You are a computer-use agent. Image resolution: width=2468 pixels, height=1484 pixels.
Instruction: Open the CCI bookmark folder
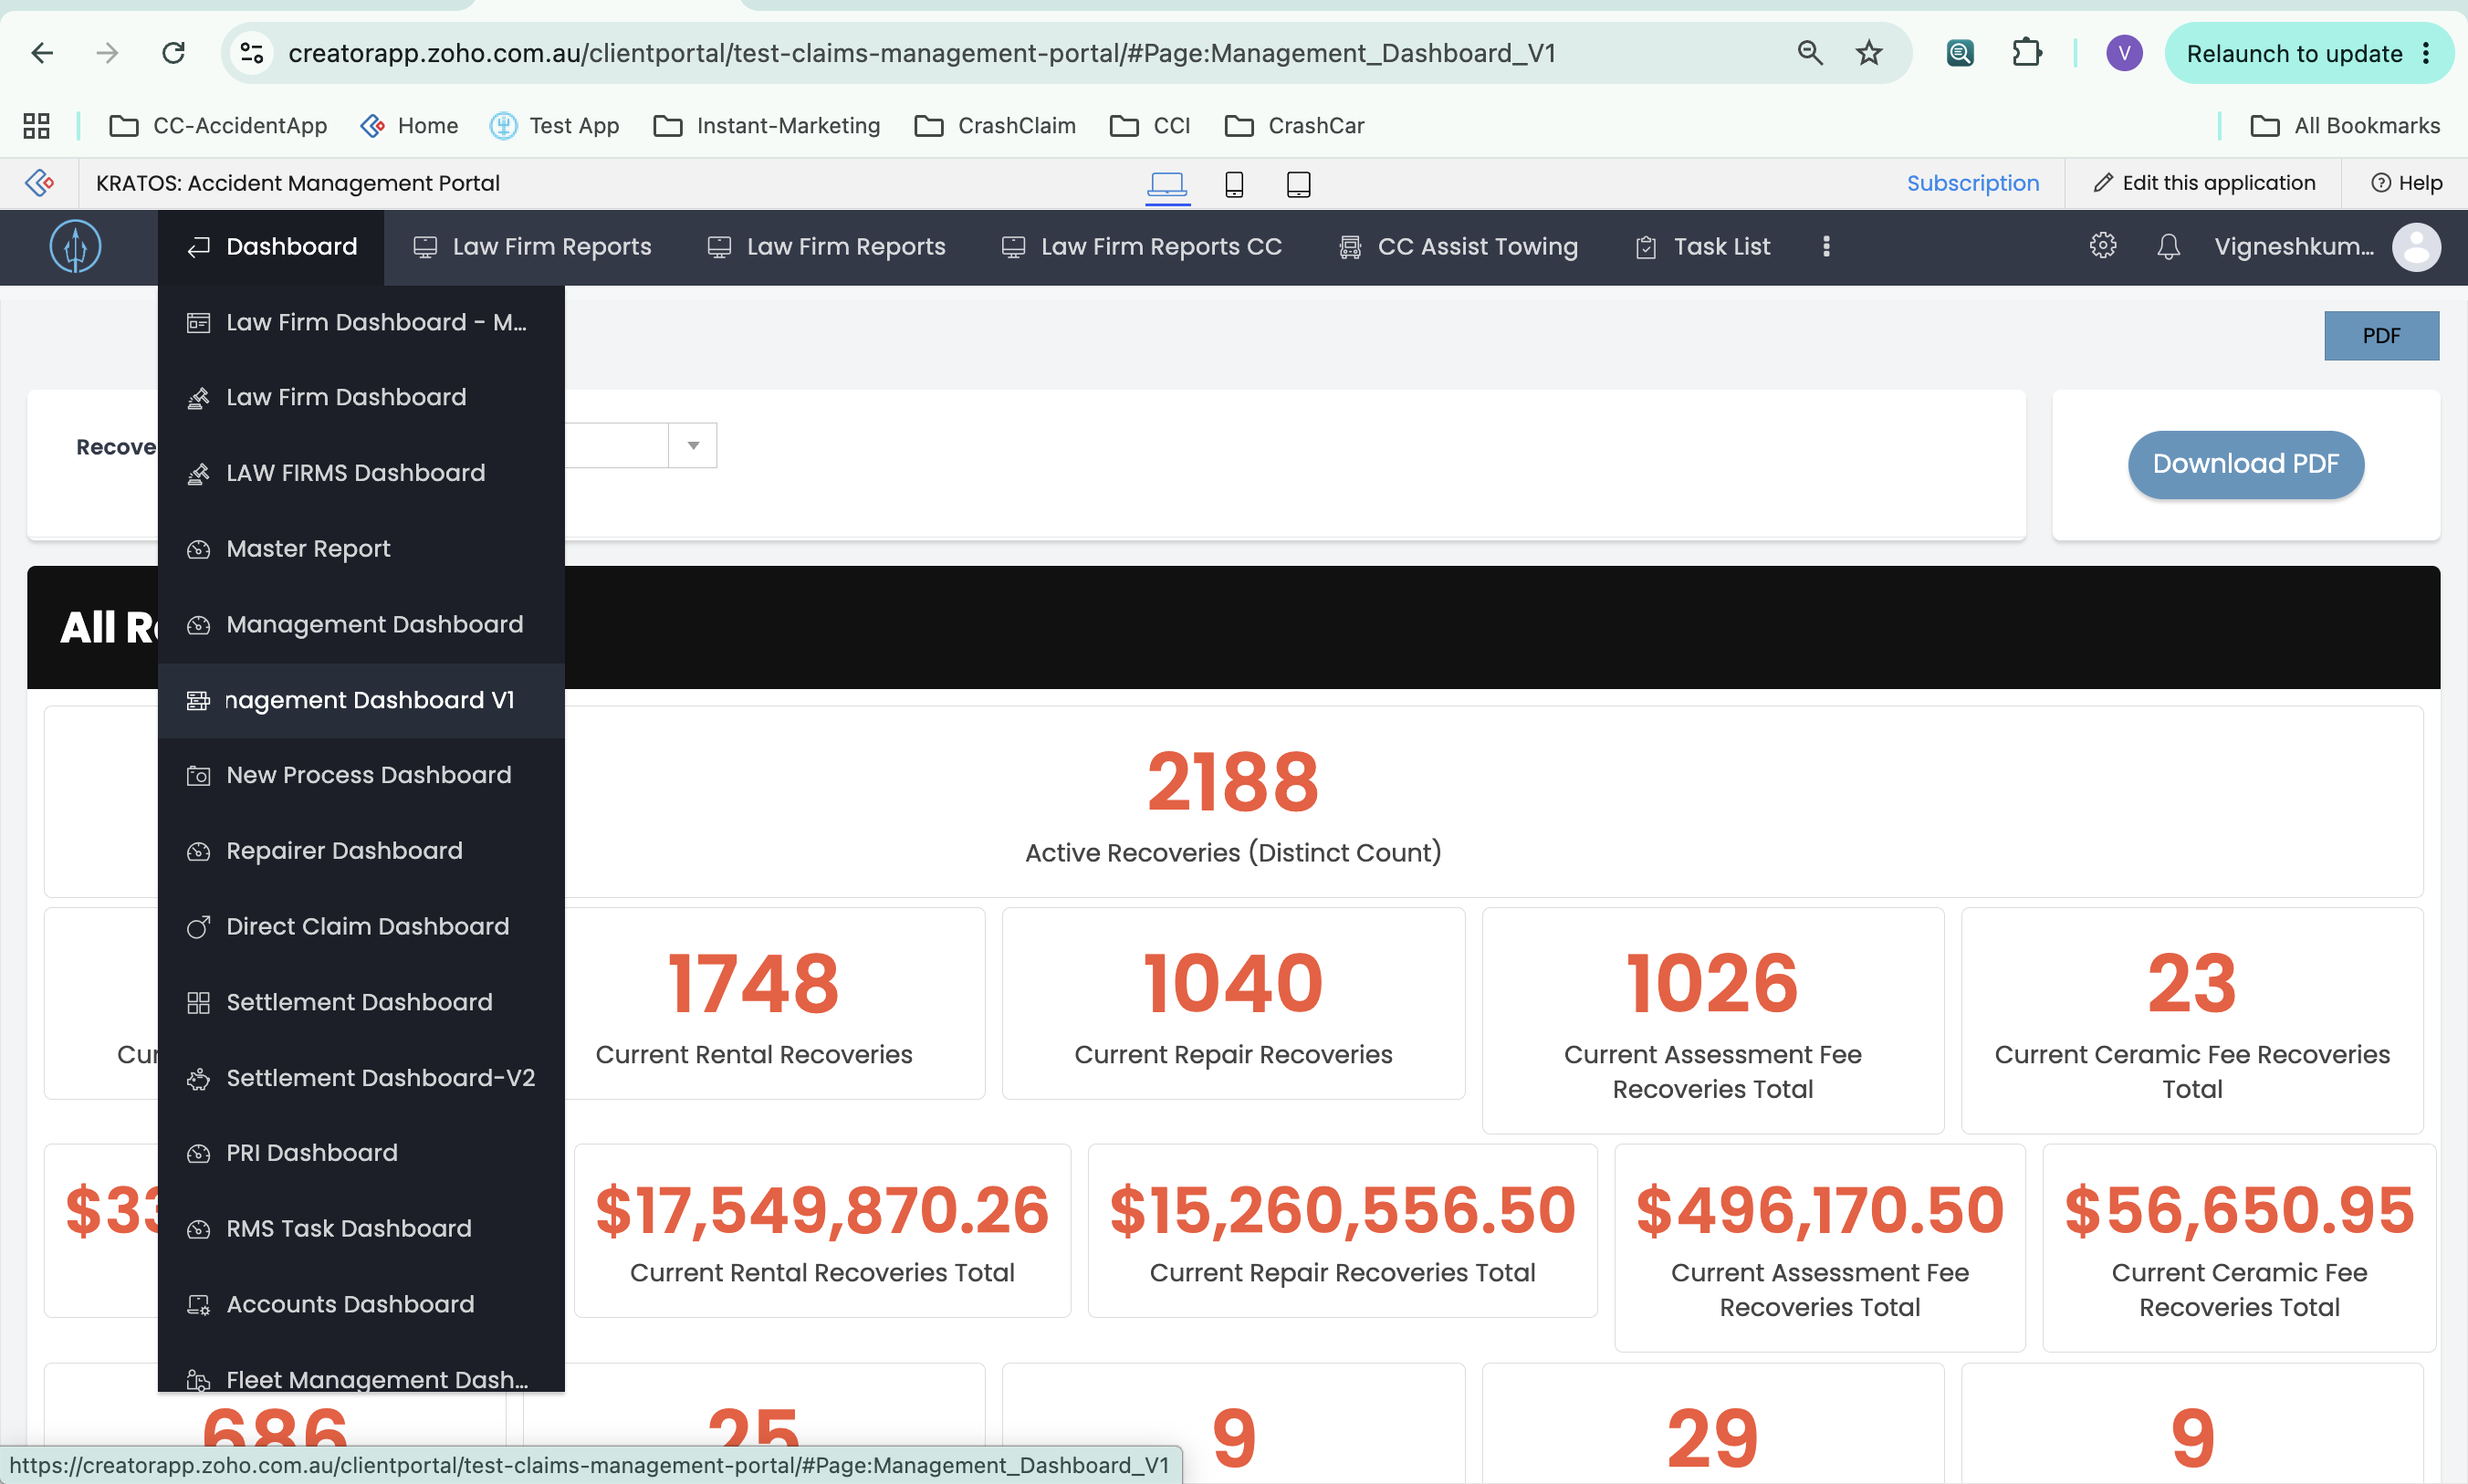(x=1150, y=125)
